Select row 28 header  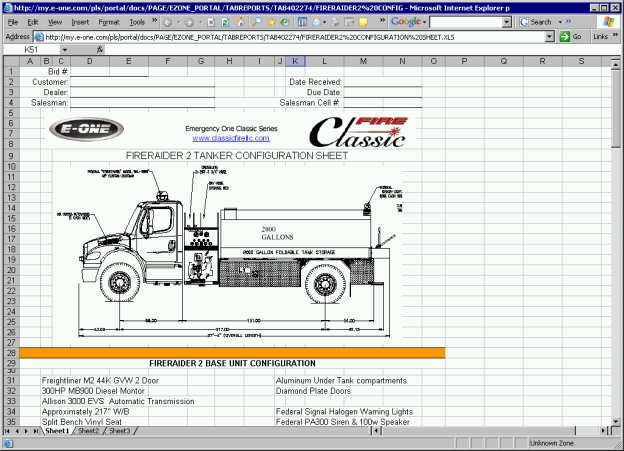click(12, 353)
